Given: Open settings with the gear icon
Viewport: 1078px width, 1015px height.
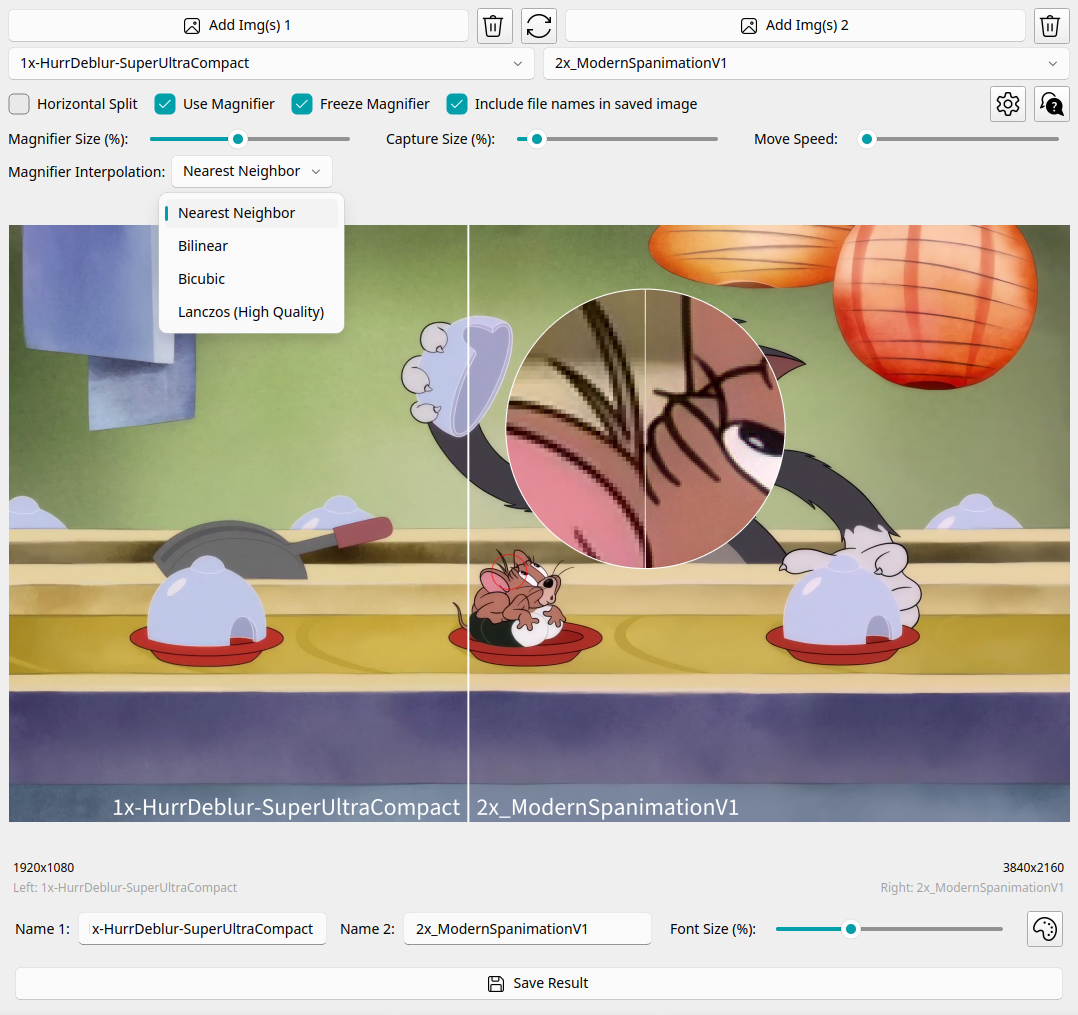Looking at the screenshot, I should pos(1008,104).
